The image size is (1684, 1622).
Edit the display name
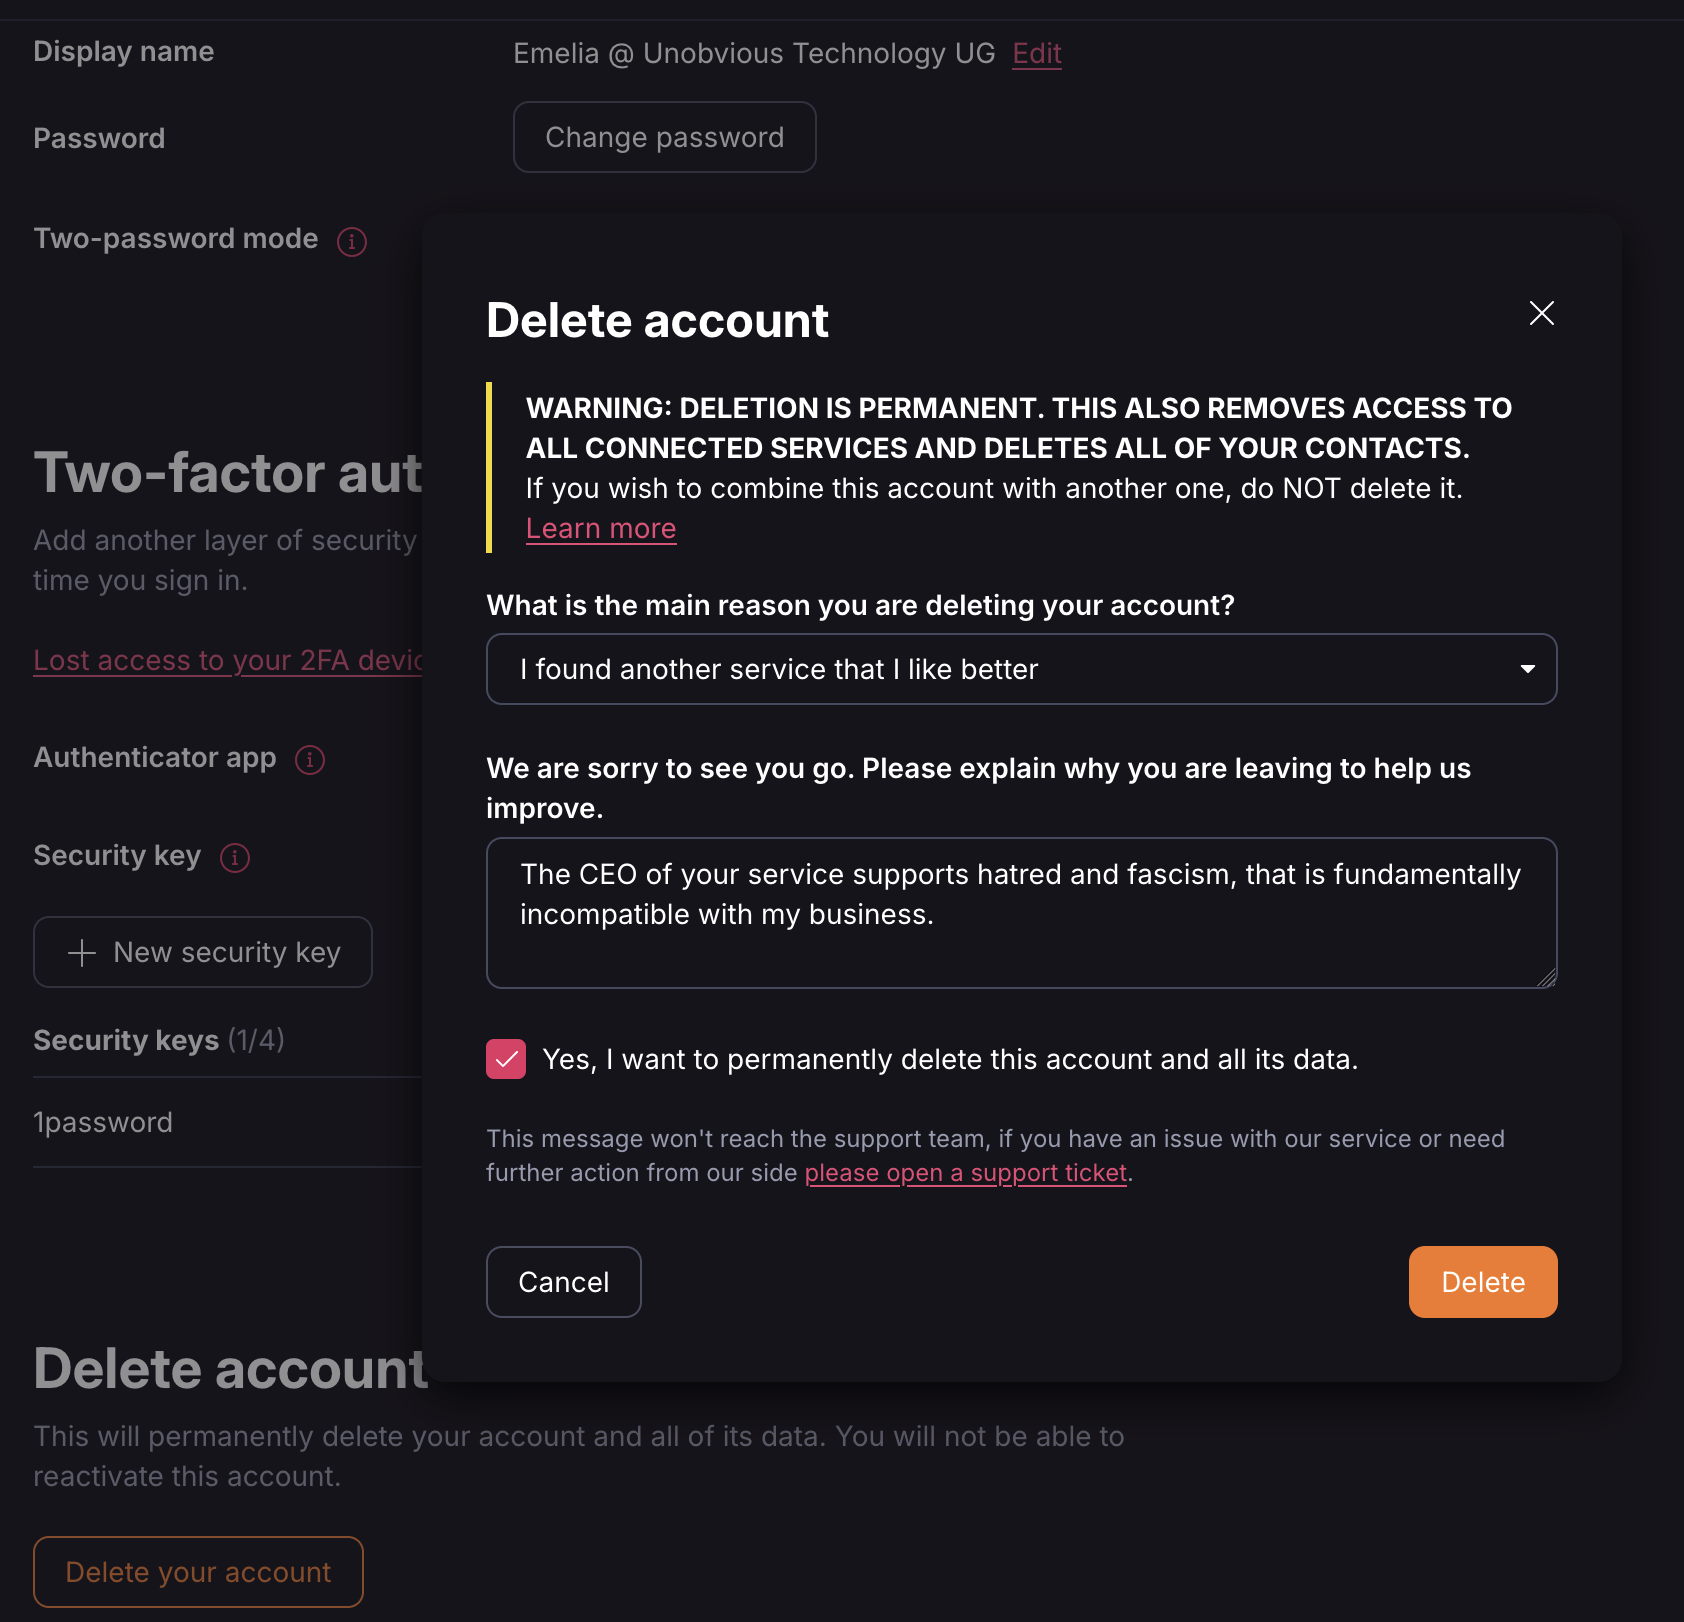(x=1036, y=53)
